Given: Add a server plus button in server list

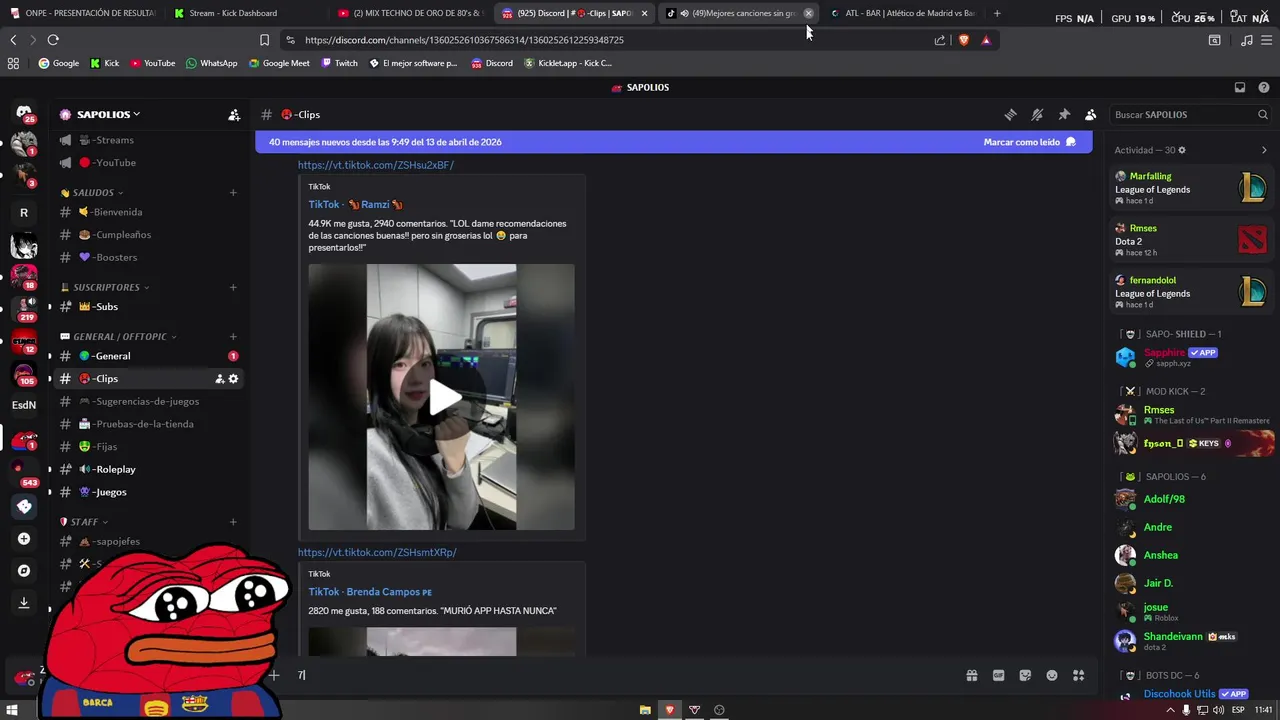Looking at the screenshot, I should click(24, 539).
